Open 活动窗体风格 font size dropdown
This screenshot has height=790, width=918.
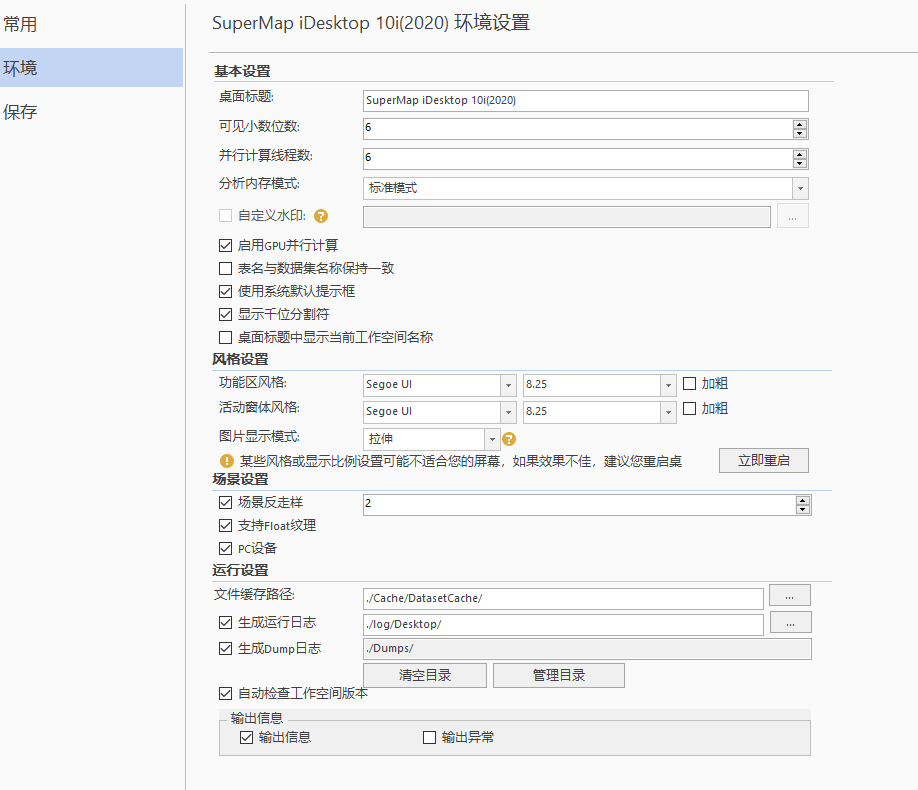(x=668, y=412)
